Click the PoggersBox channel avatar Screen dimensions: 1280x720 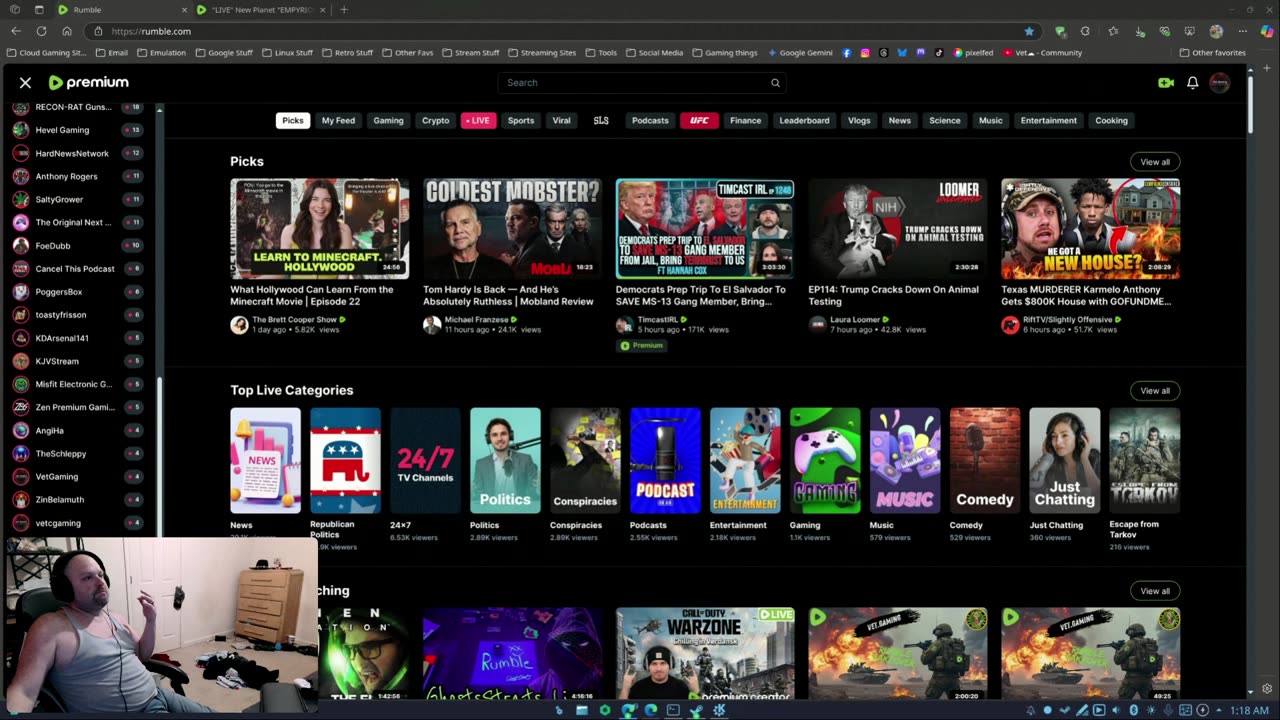[20, 292]
